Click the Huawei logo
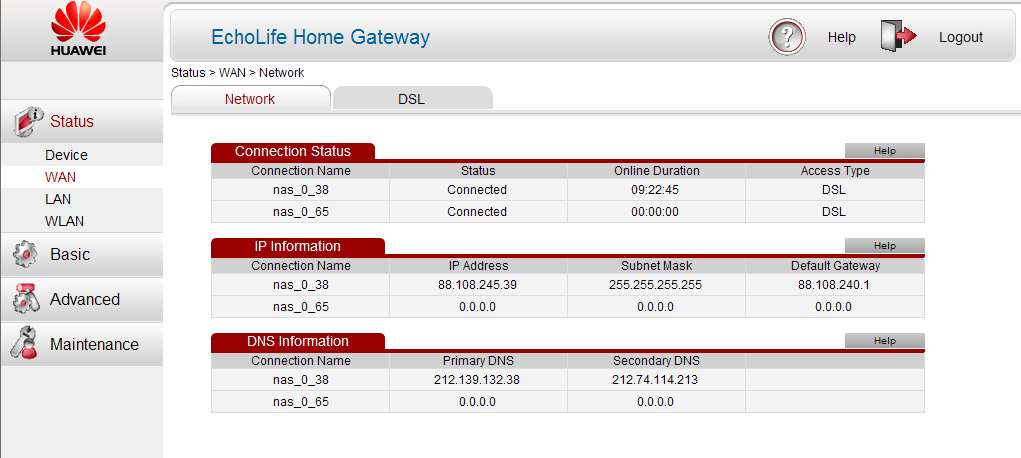 pyautogui.click(x=79, y=30)
